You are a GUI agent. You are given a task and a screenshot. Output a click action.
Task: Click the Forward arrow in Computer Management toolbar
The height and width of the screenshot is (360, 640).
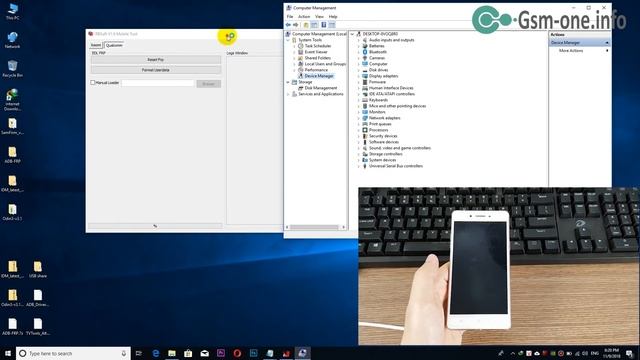click(x=296, y=25)
